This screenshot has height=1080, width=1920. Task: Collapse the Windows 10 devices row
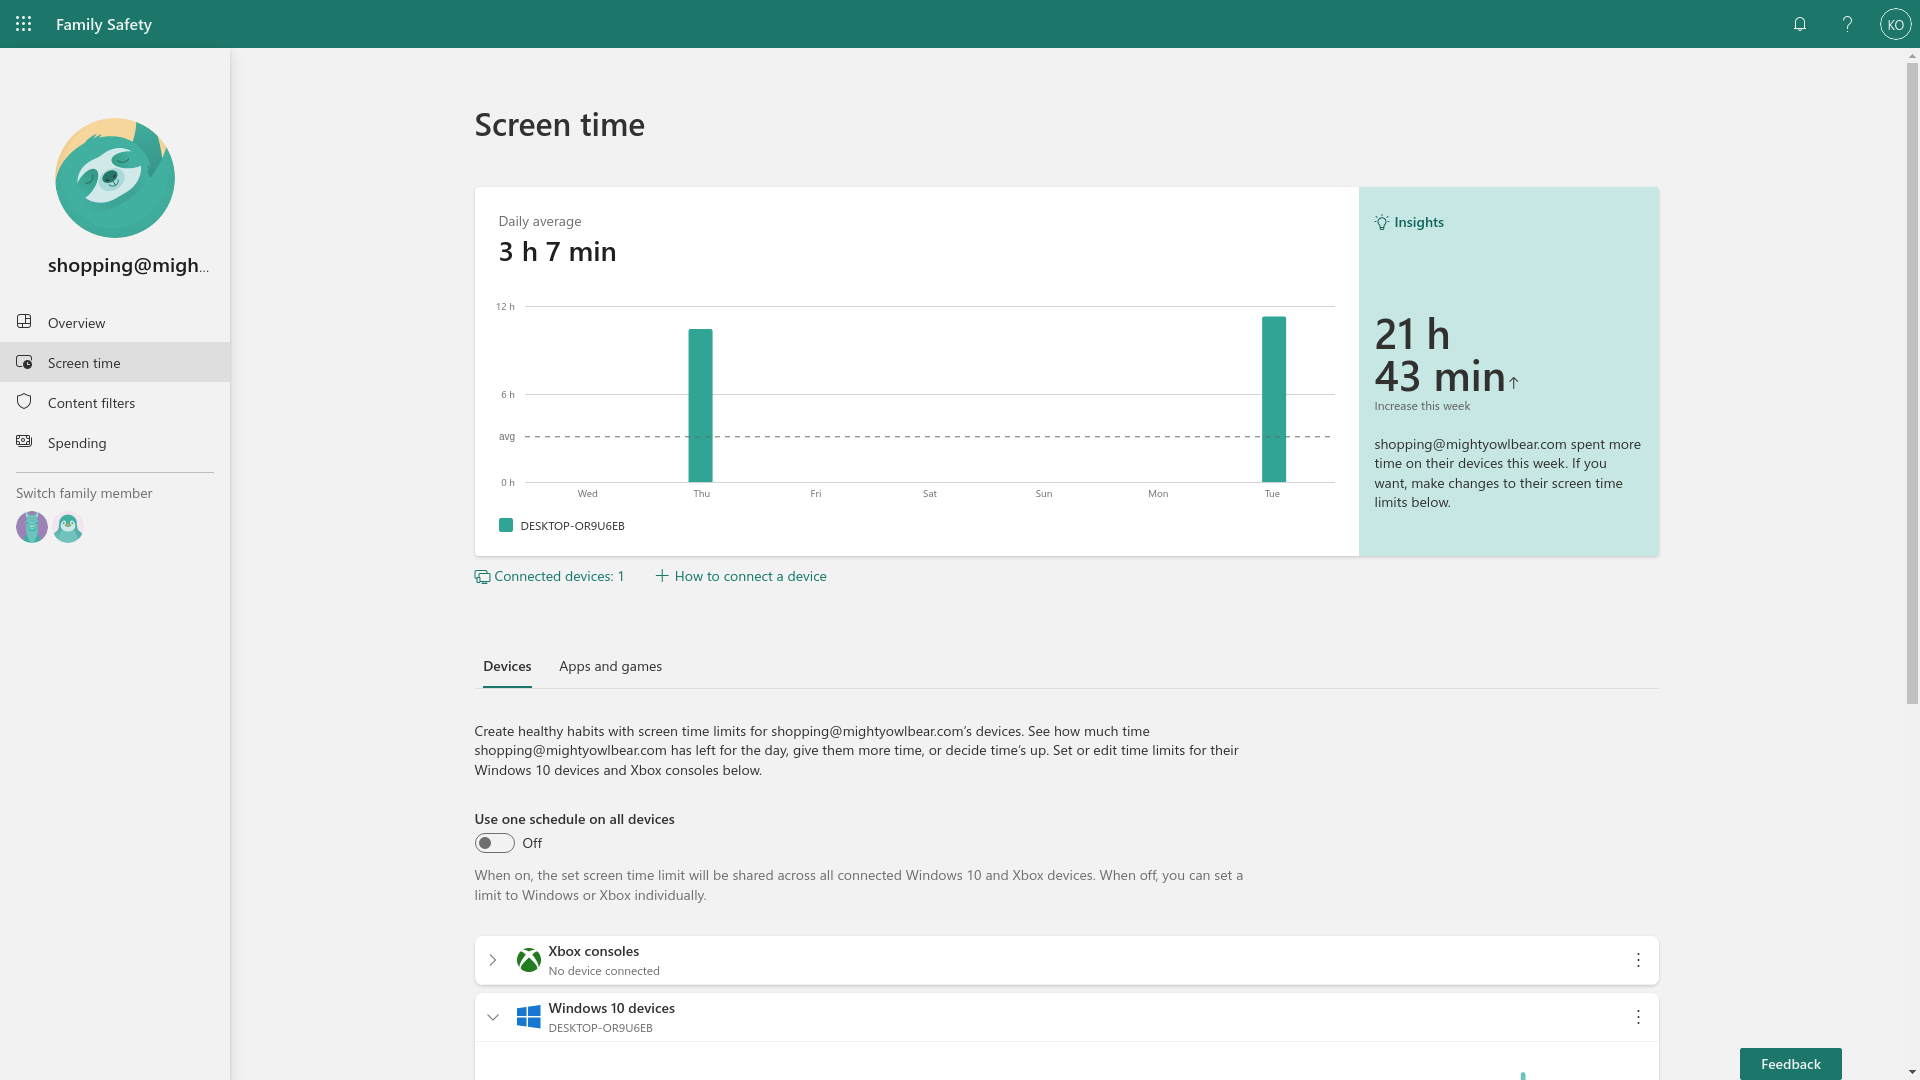point(493,1017)
